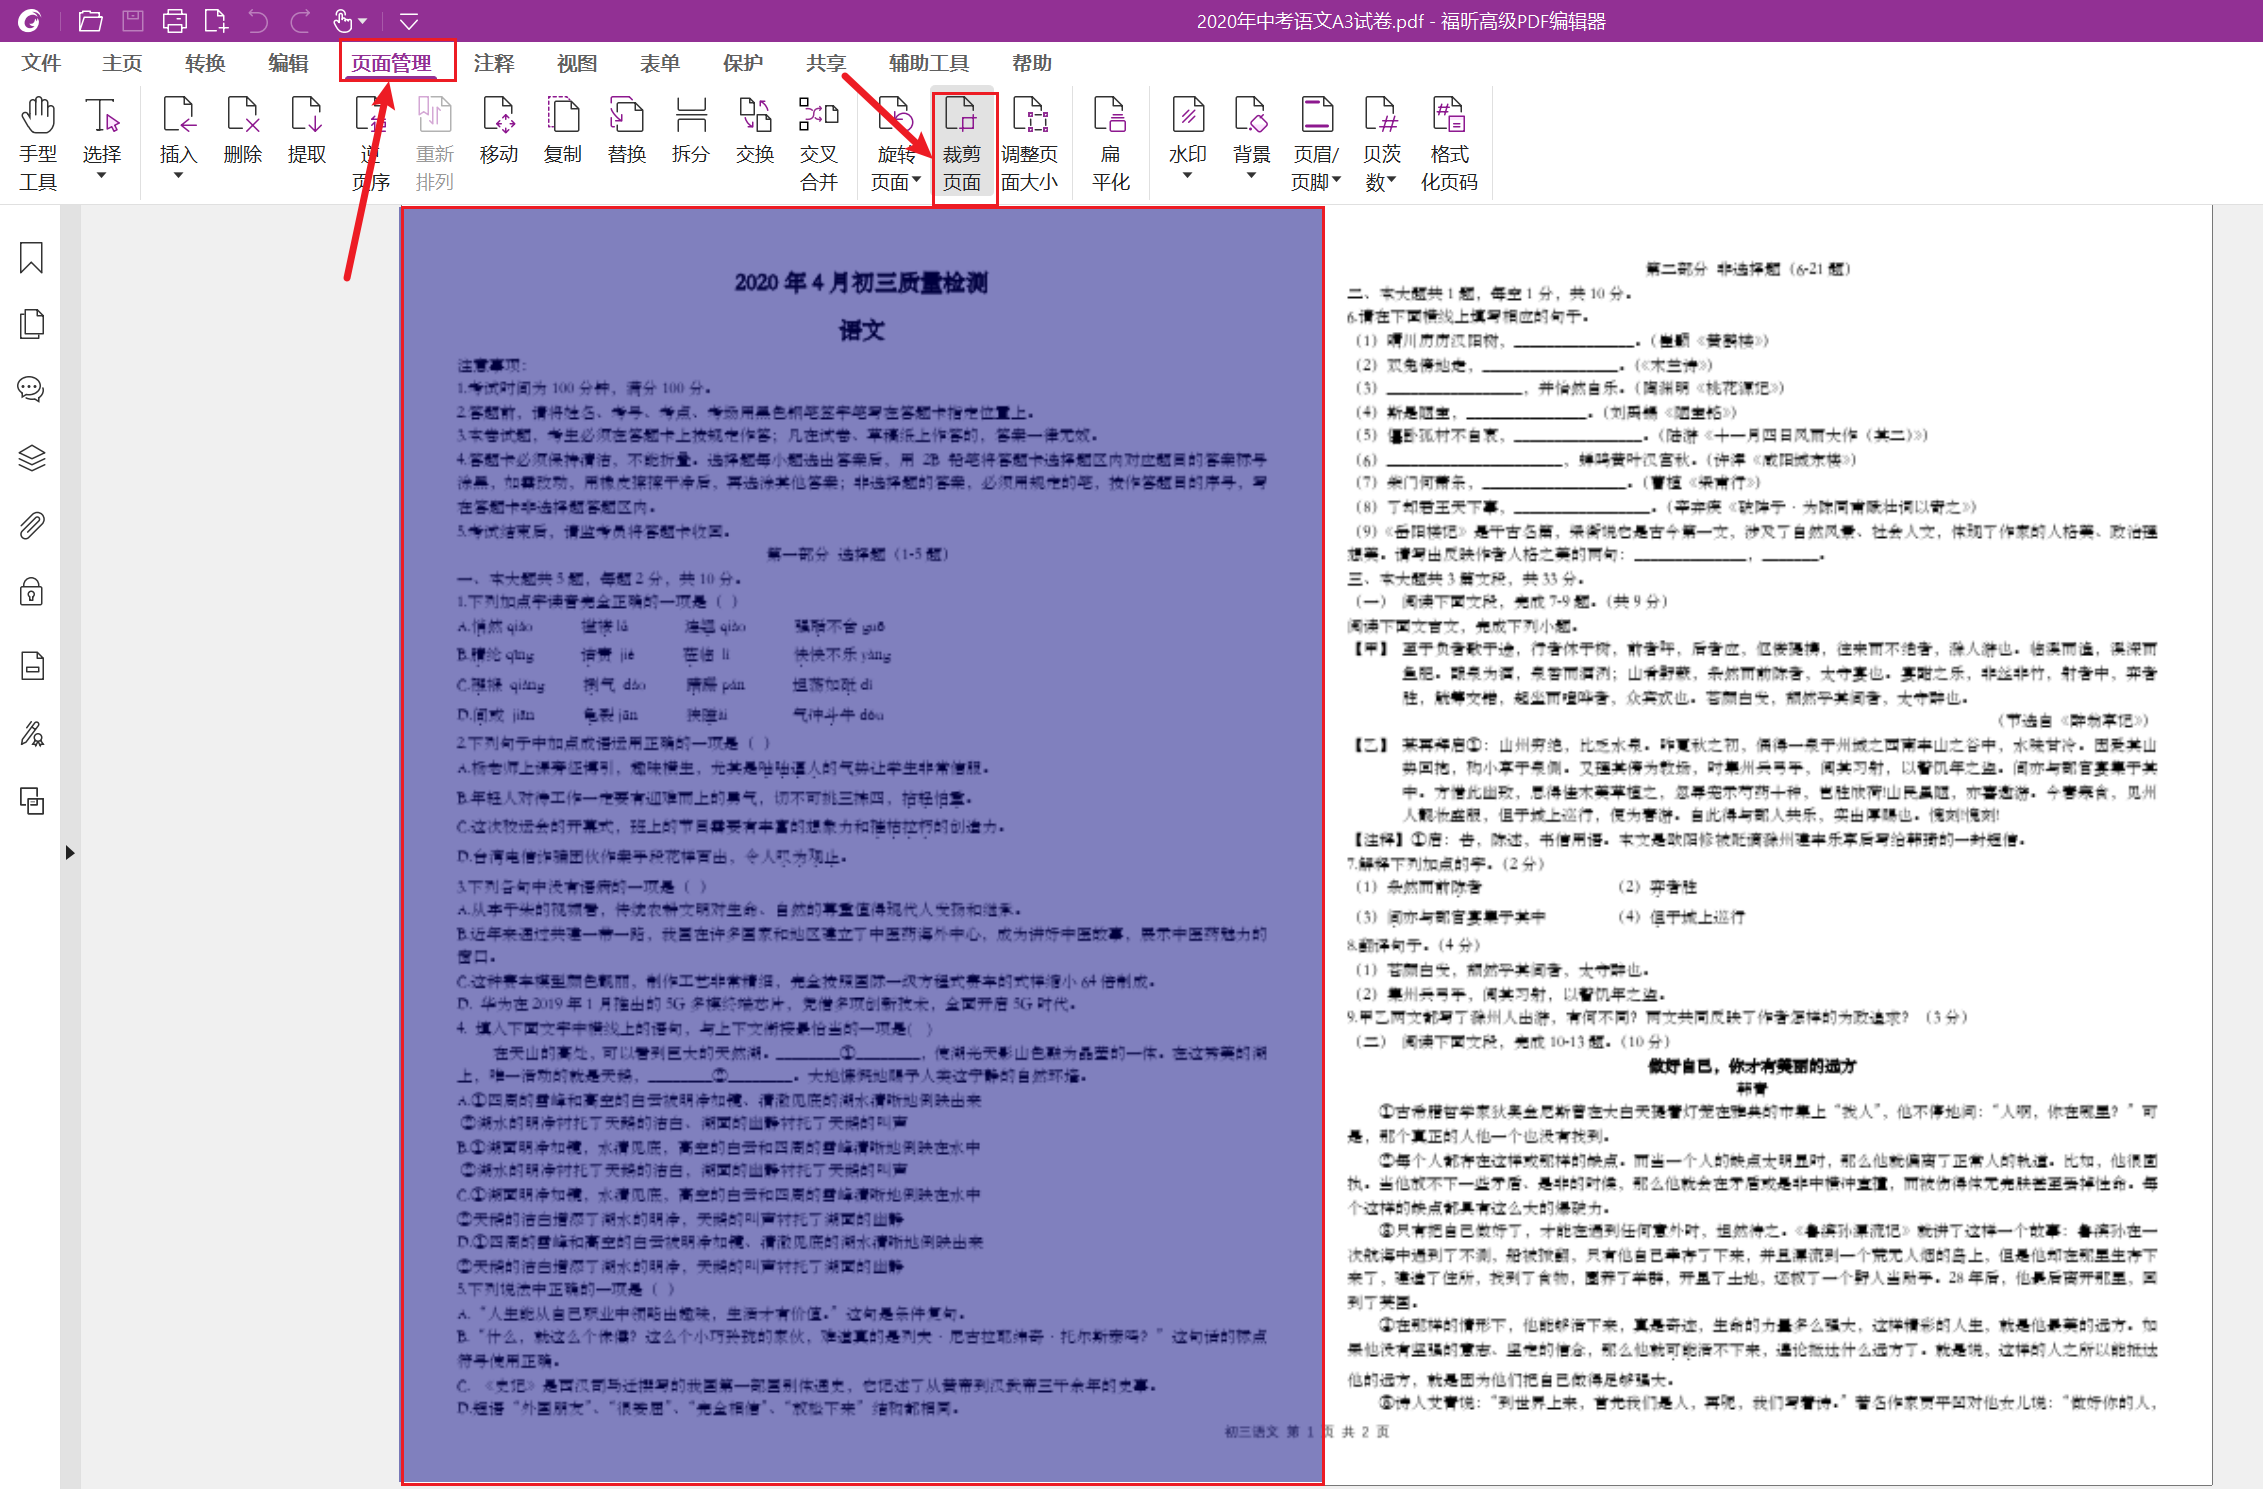Switch to the 转换 tab
This screenshot has height=1489, width=2263.
tap(205, 63)
